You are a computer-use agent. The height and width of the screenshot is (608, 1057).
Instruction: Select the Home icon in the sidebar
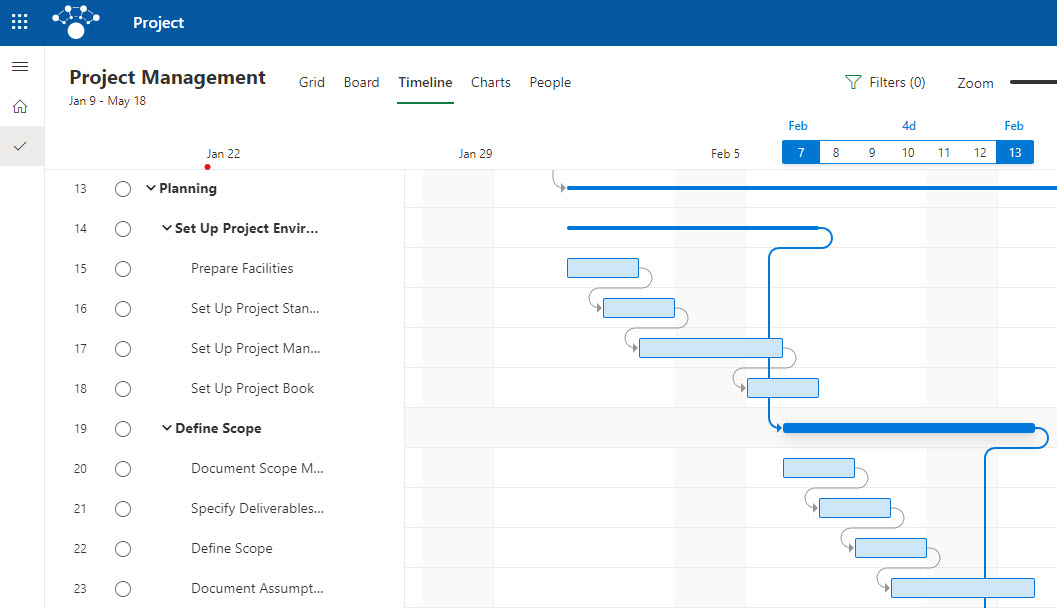[20, 104]
